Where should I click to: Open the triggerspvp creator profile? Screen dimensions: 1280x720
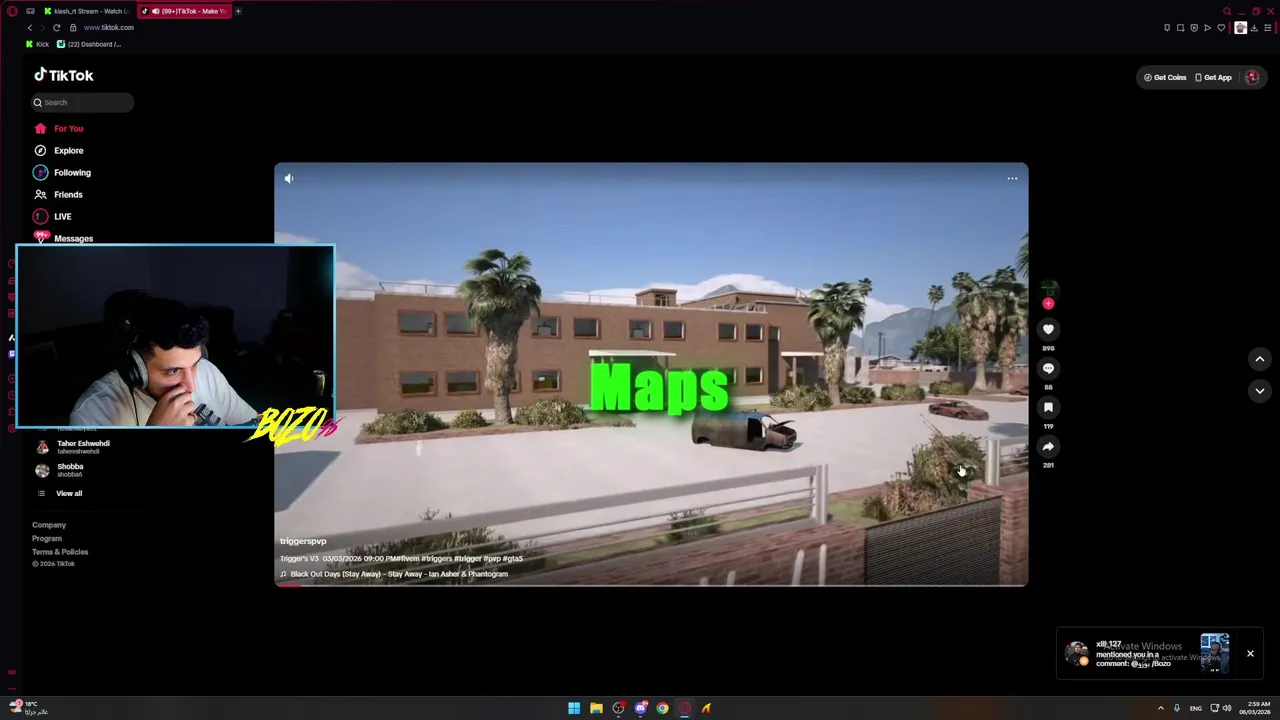[303, 541]
